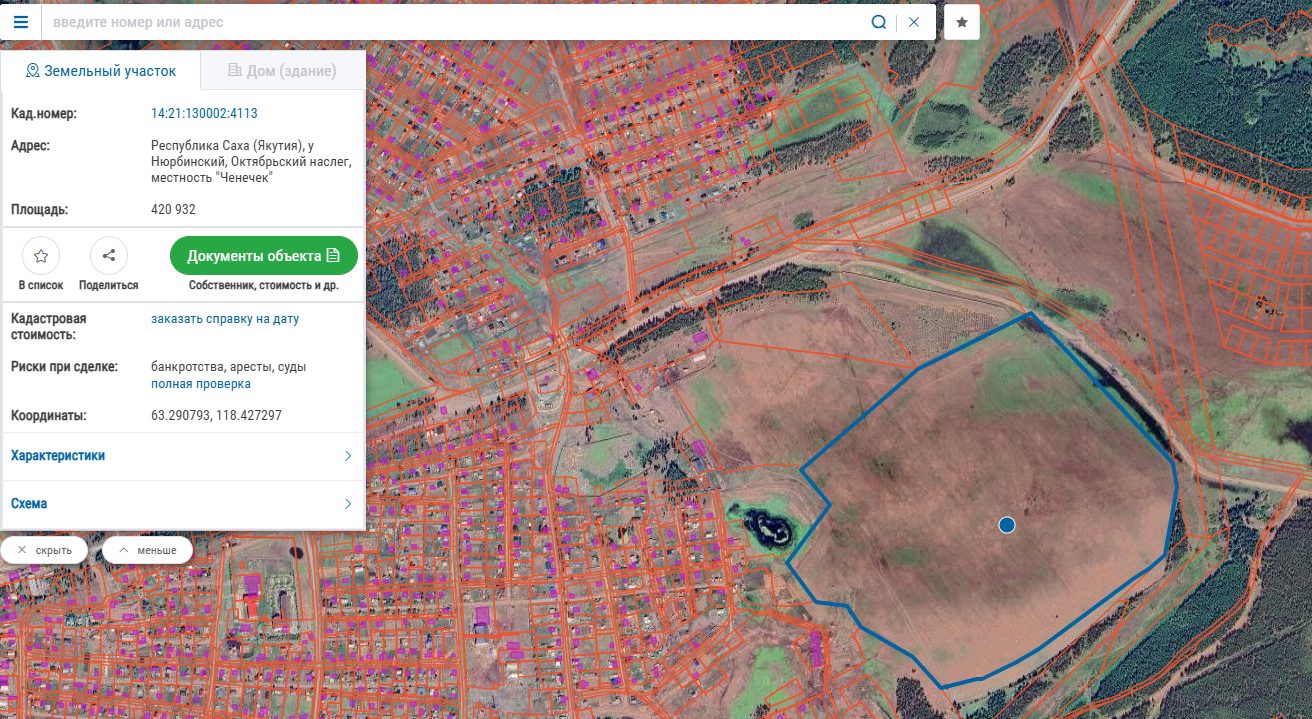Click заказать справку на дату link
This screenshot has width=1312, height=719.
(x=225, y=319)
